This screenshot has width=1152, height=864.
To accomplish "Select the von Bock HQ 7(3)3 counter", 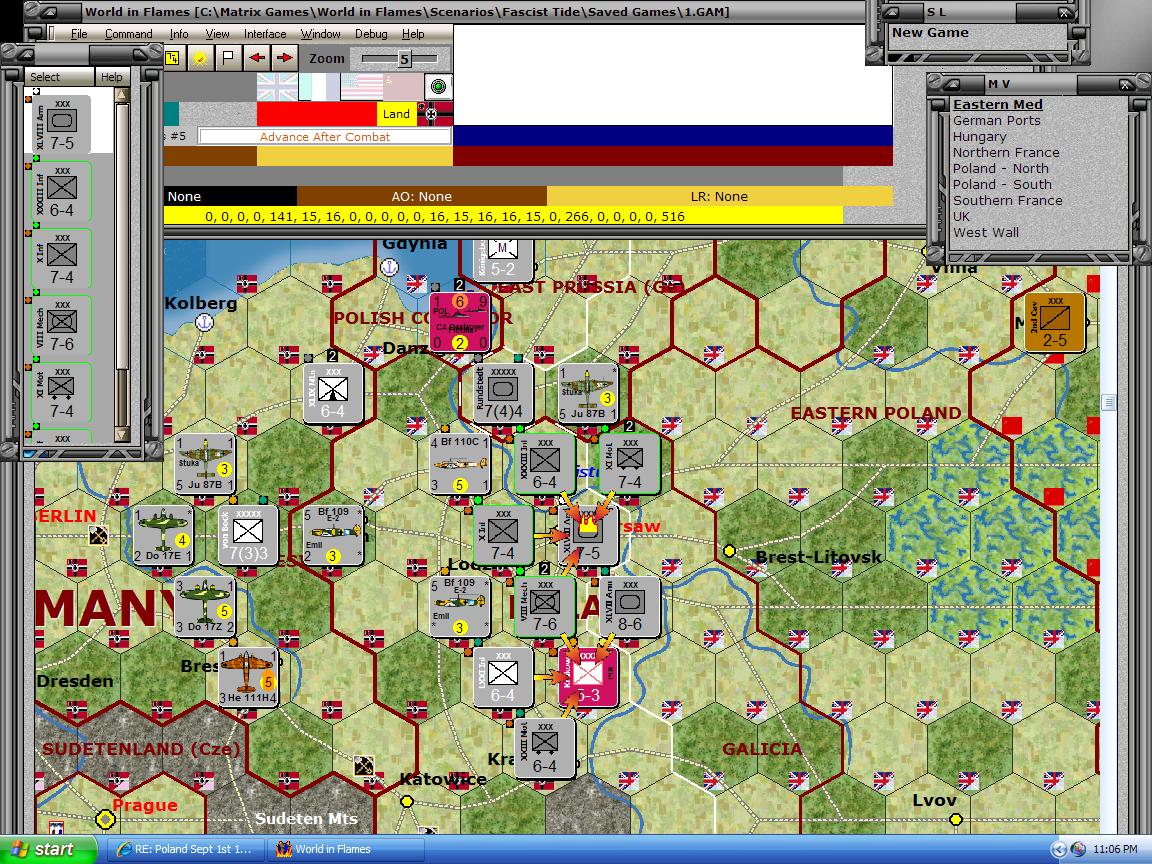I will pyautogui.click(x=248, y=536).
